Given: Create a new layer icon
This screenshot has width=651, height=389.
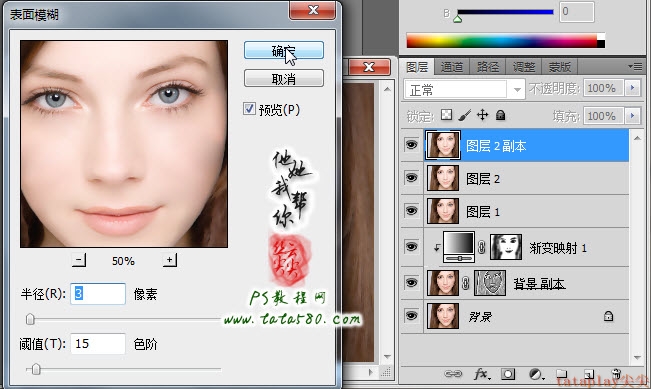Looking at the screenshot, I should [x=588, y=374].
